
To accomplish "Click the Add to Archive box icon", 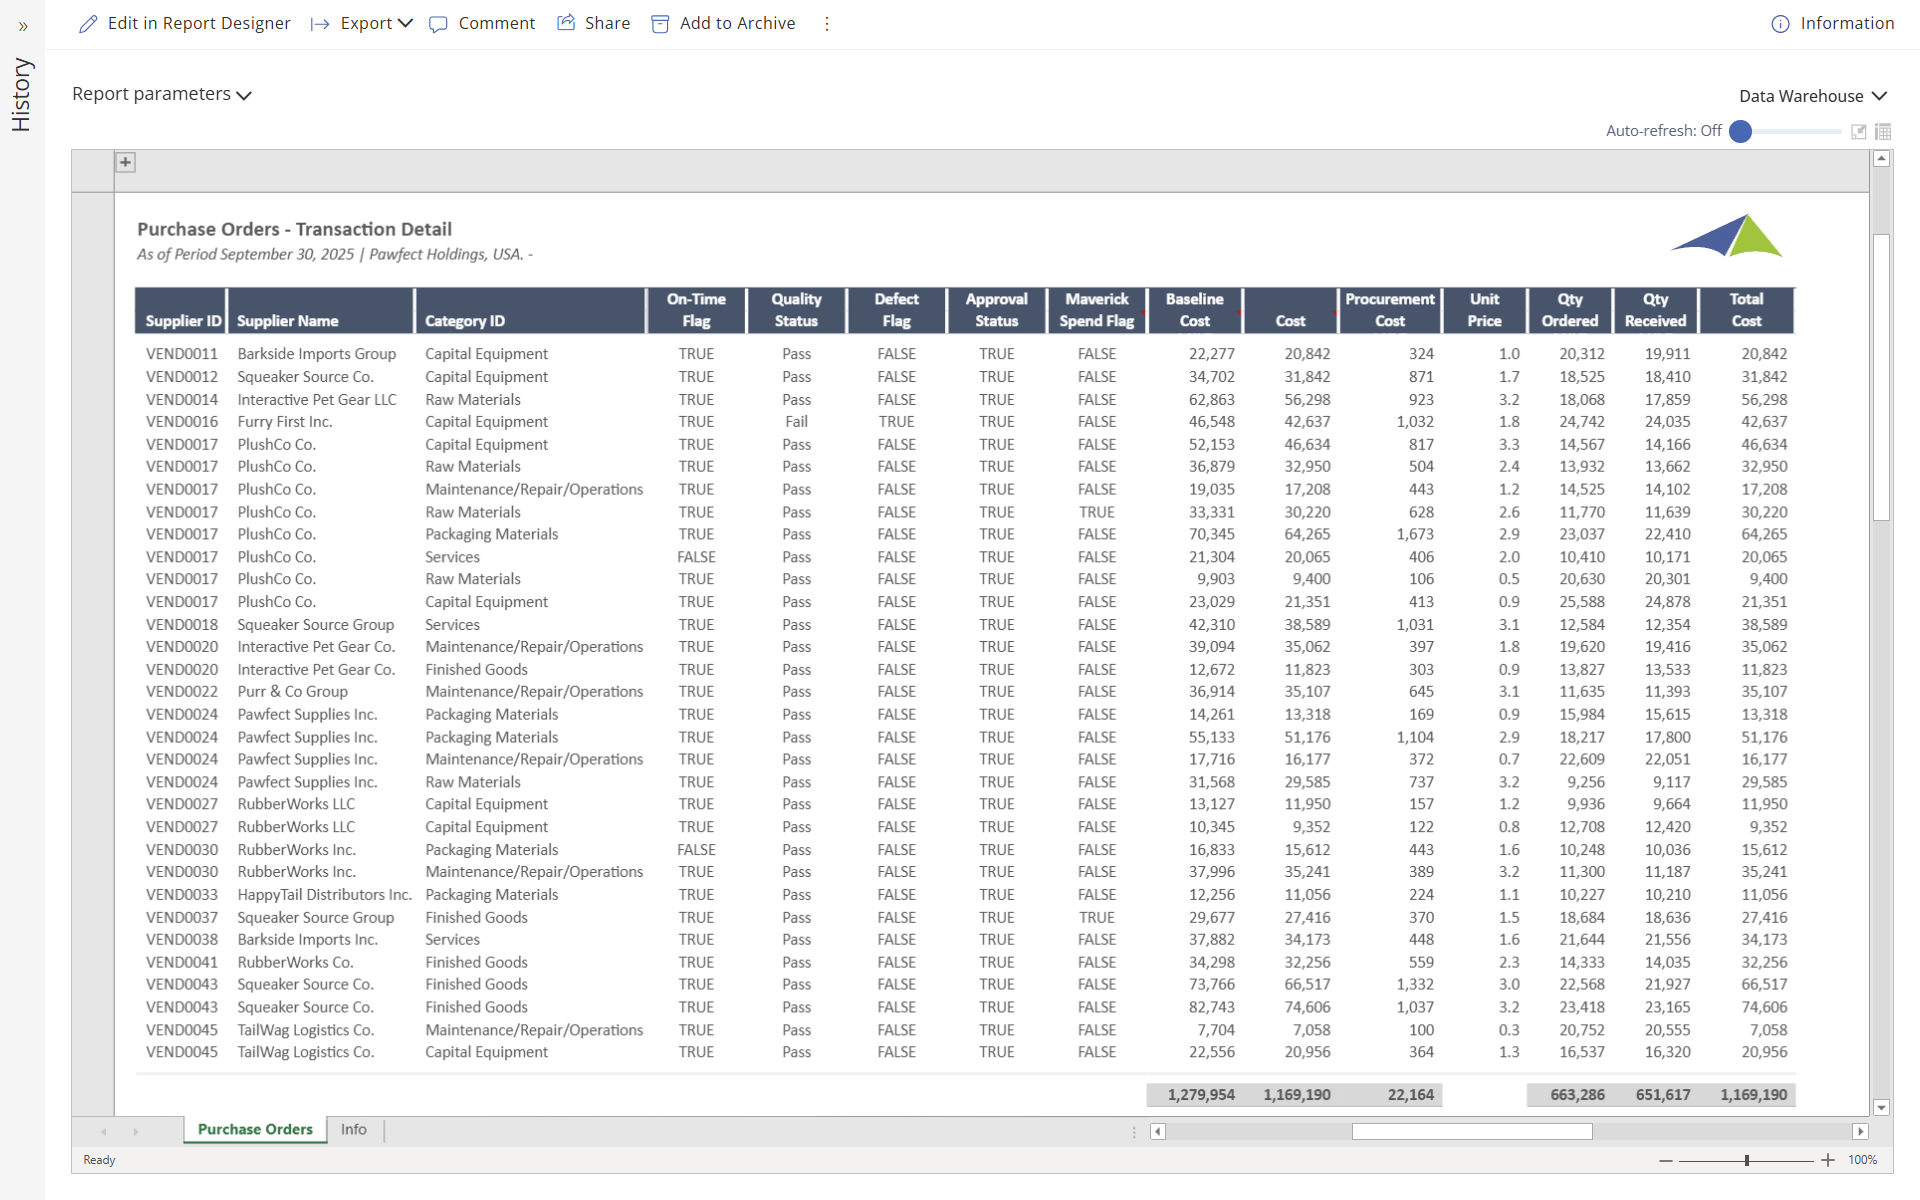I will point(660,24).
